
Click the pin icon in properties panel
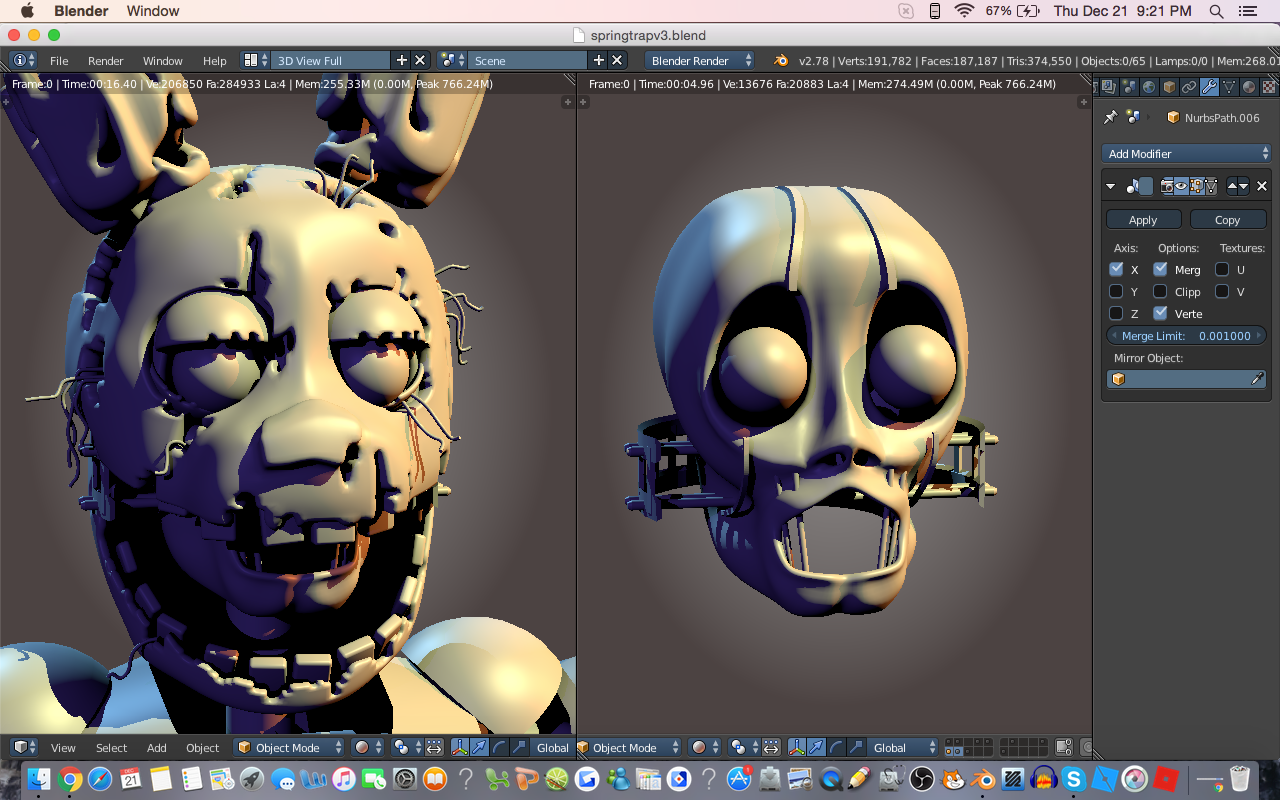[1110, 117]
